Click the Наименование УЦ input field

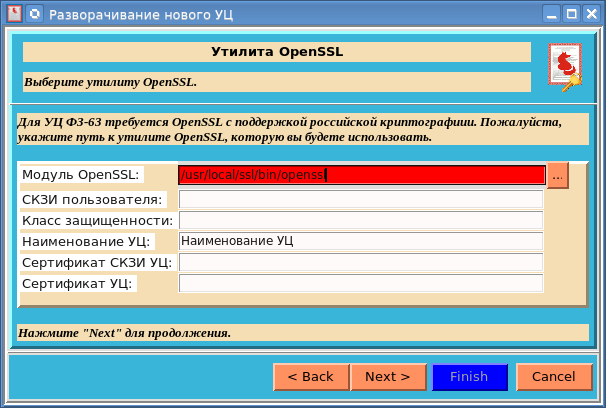point(361,241)
